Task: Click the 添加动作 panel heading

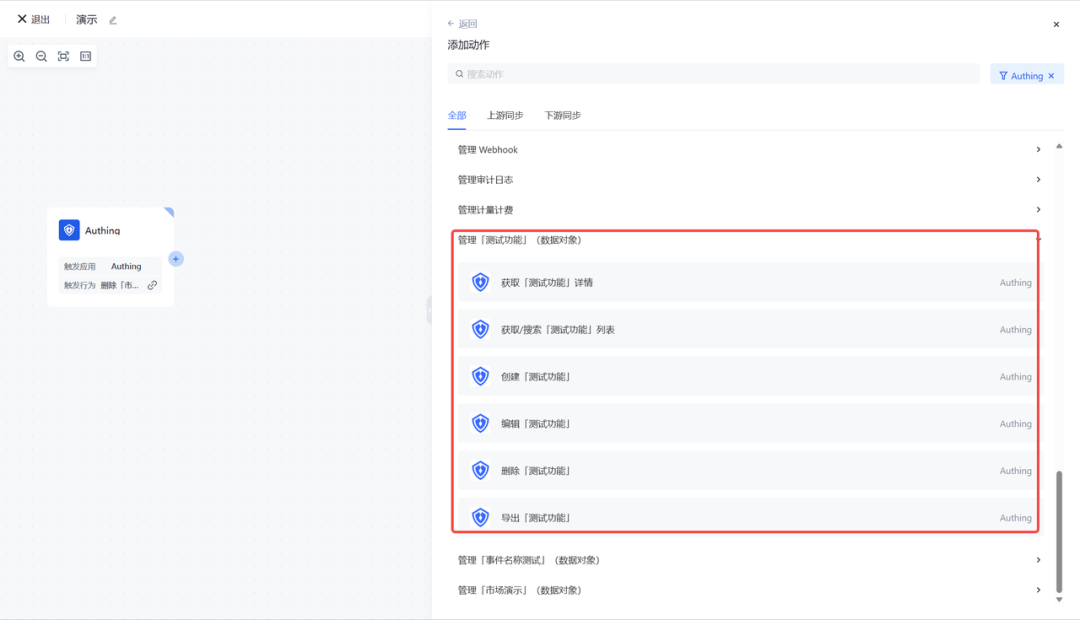Action: 468,45
